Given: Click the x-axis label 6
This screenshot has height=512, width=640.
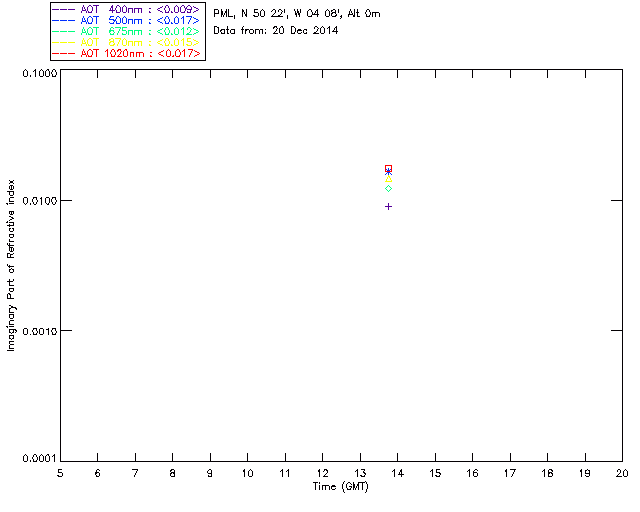Looking at the screenshot, I should pos(98,473).
